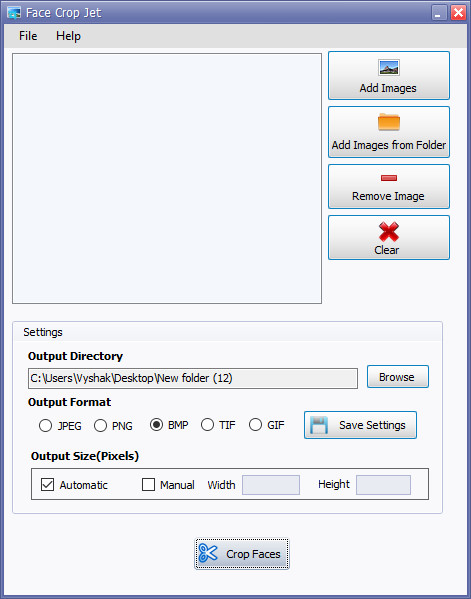Select the PNG output format

tap(100, 426)
